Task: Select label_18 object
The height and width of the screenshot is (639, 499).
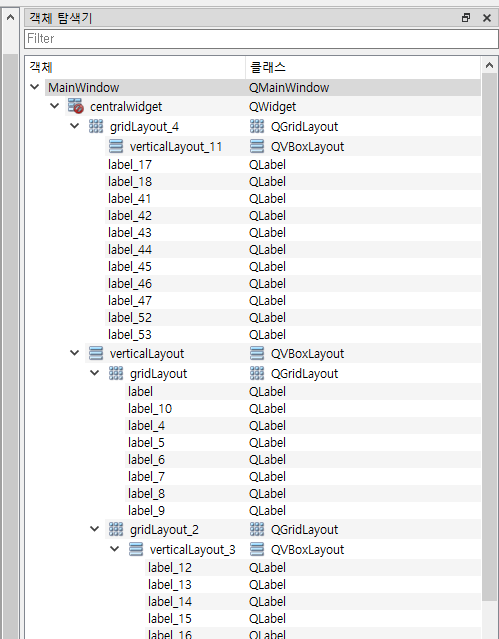Action: pos(130,182)
